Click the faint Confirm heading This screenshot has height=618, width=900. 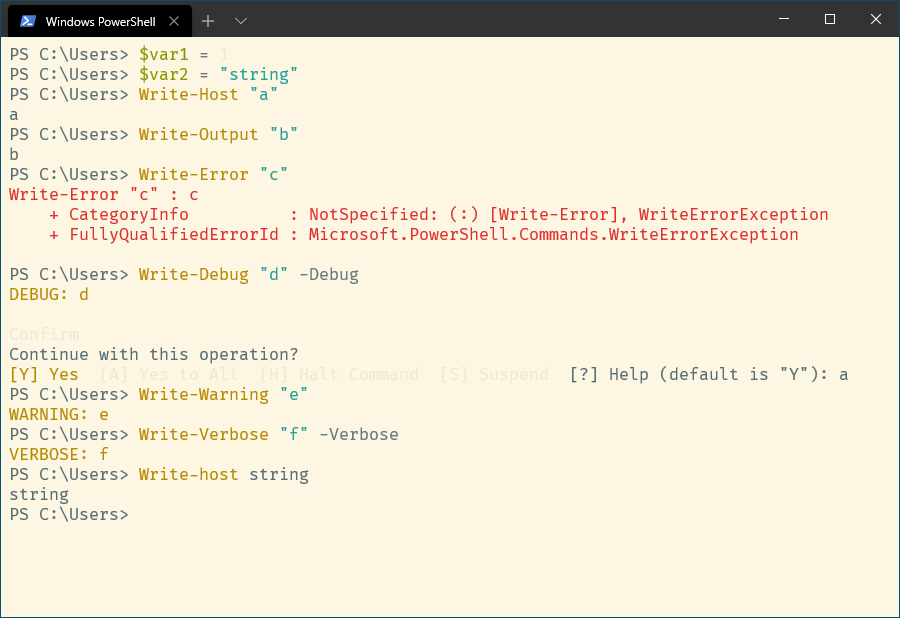[44, 335]
